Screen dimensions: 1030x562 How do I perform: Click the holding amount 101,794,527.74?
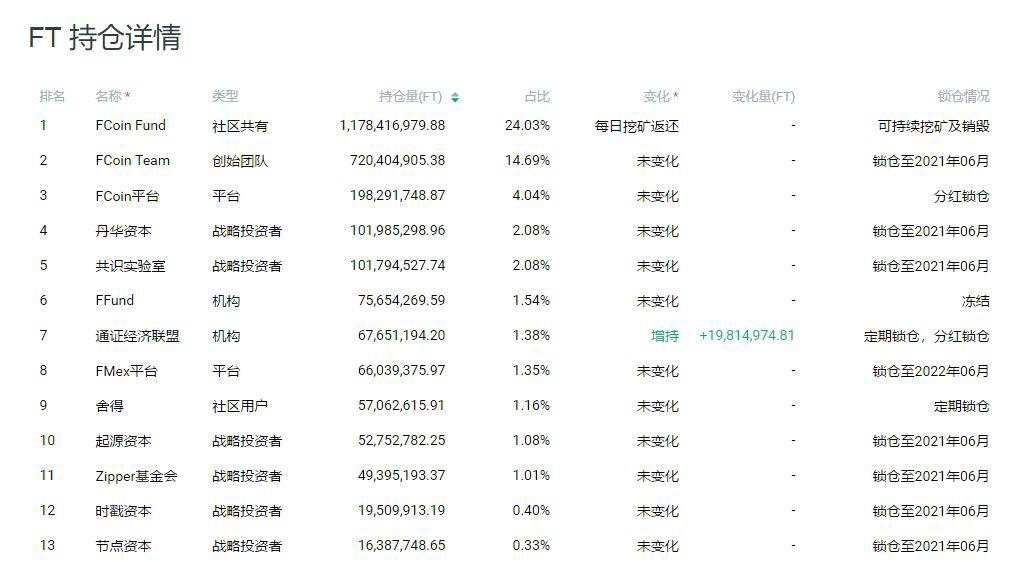(x=397, y=265)
